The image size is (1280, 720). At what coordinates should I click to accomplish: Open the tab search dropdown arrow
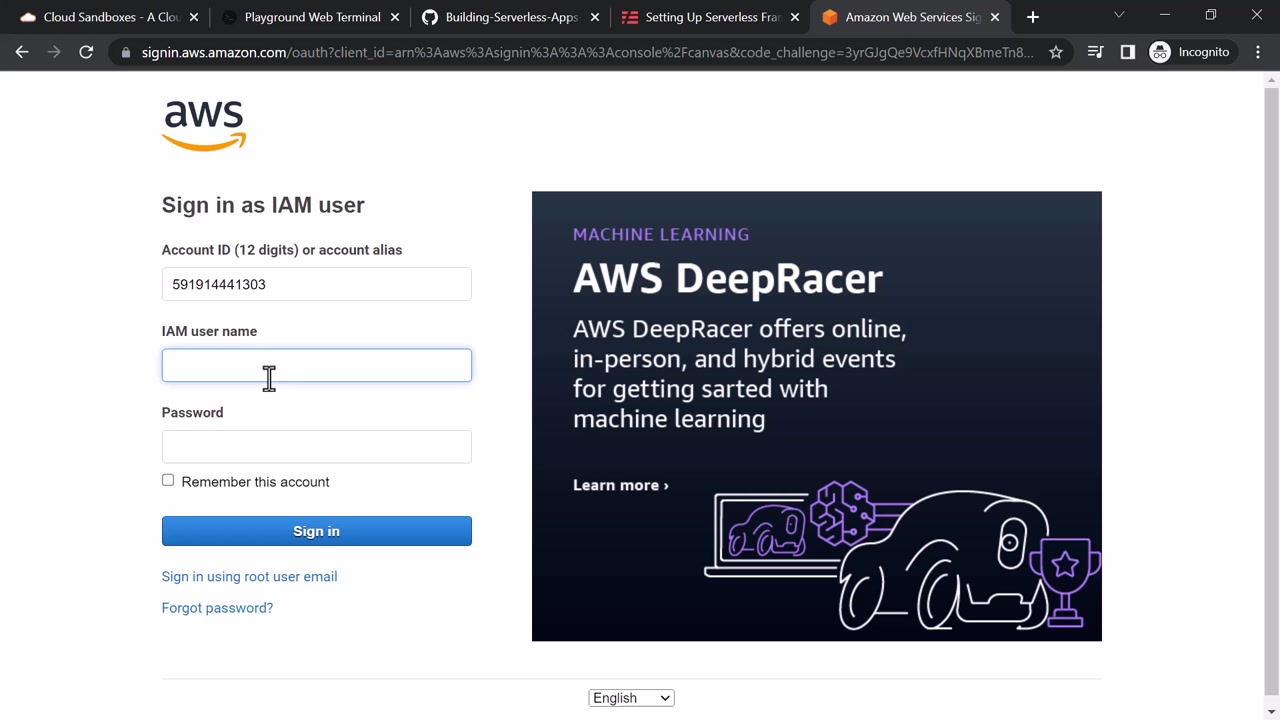(x=1119, y=16)
